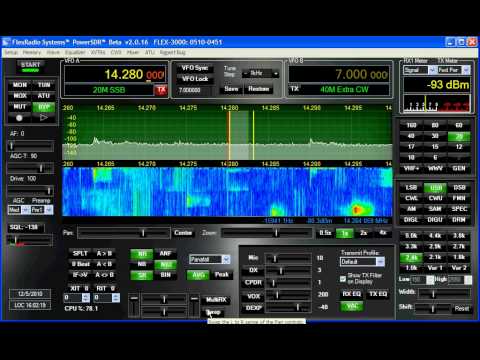The image size is (480, 360).
Task: Click the play triangle icon under BYP
Action: 44,118
